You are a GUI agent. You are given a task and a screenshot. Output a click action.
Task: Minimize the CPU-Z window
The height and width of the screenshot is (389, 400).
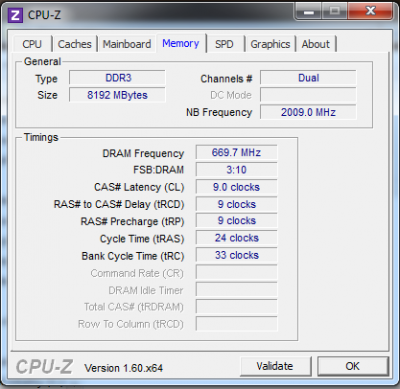309,12
